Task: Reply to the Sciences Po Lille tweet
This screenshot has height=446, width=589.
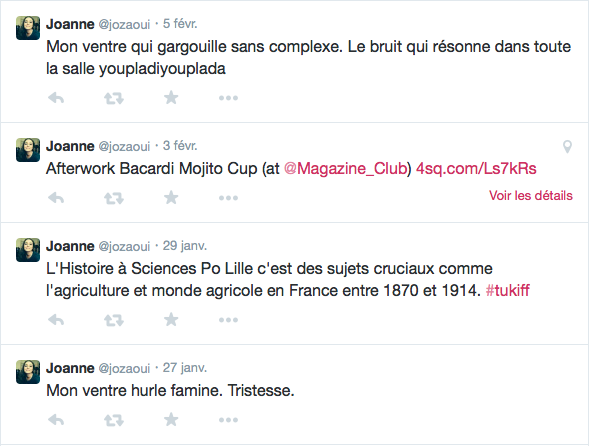Action: tap(56, 320)
